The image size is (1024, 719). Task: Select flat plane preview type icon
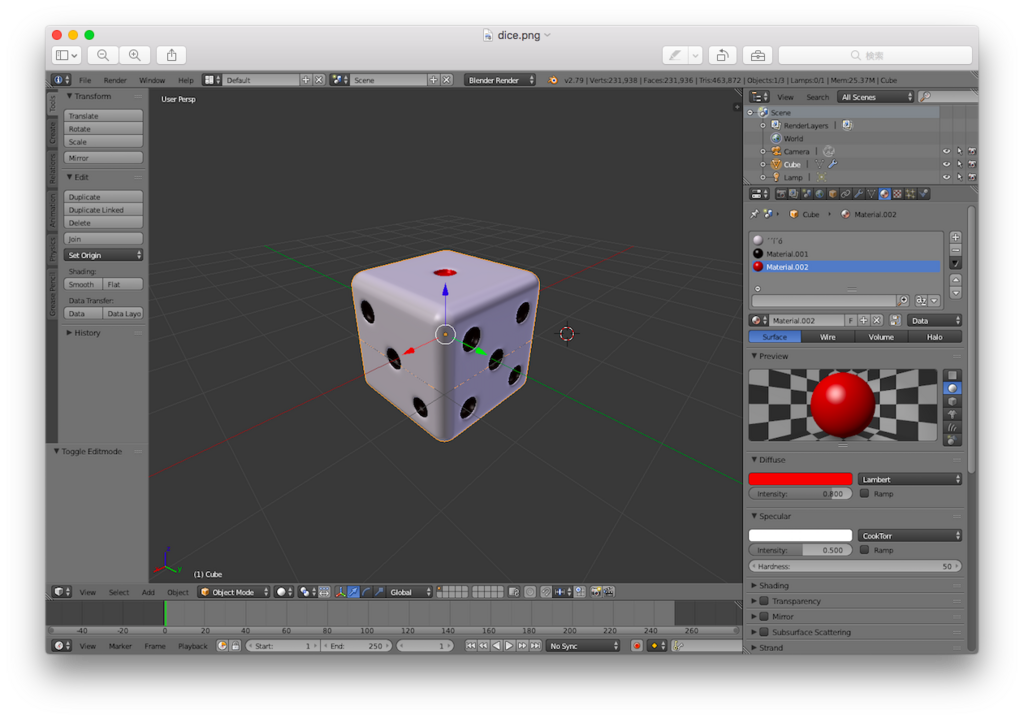(952, 375)
